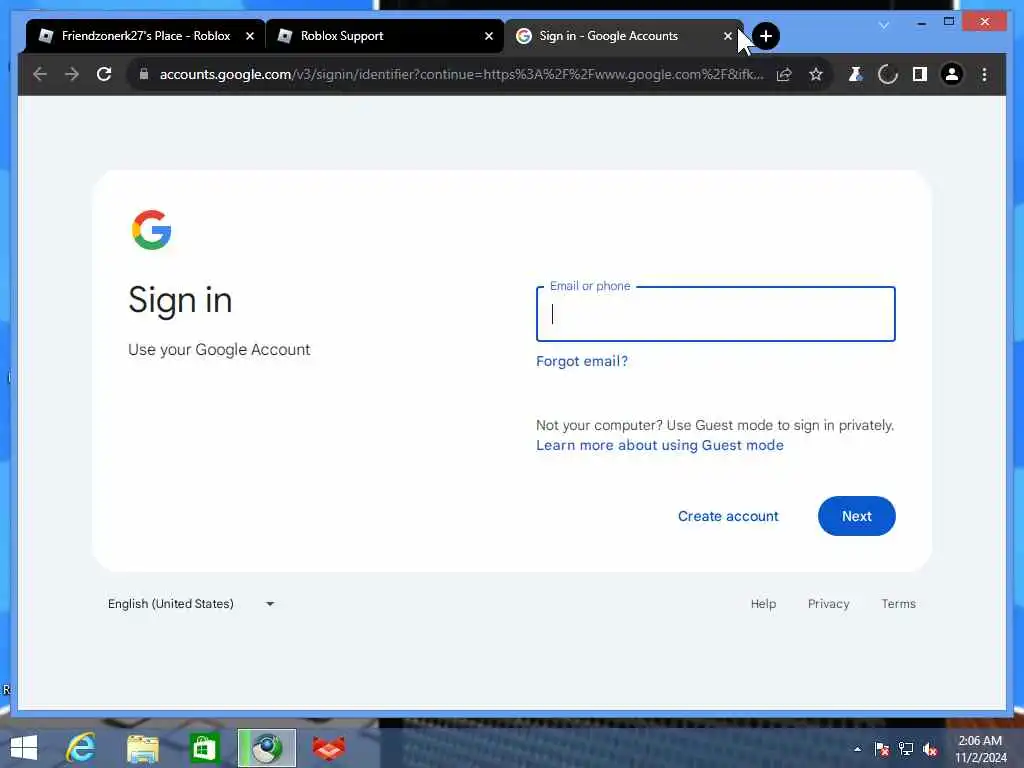Close the Sign in - Google Accounts tab
Screen dimensions: 1024x768
coord(728,36)
